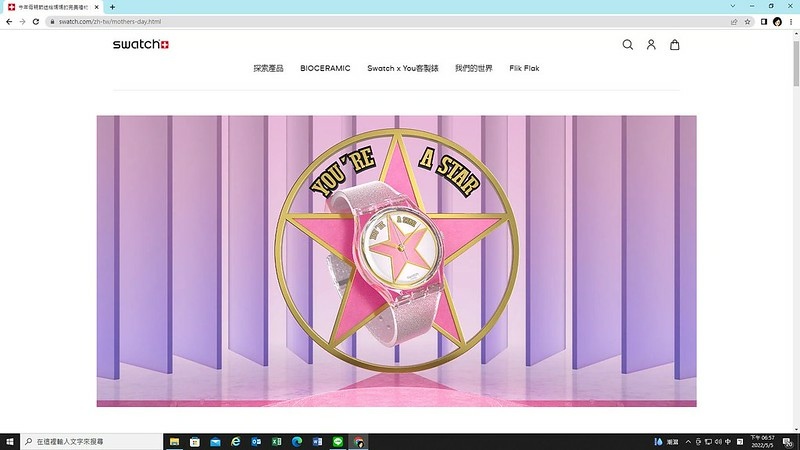This screenshot has width=800, height=450.
Task: Open Internet Explorer from taskbar
Action: 236,441
